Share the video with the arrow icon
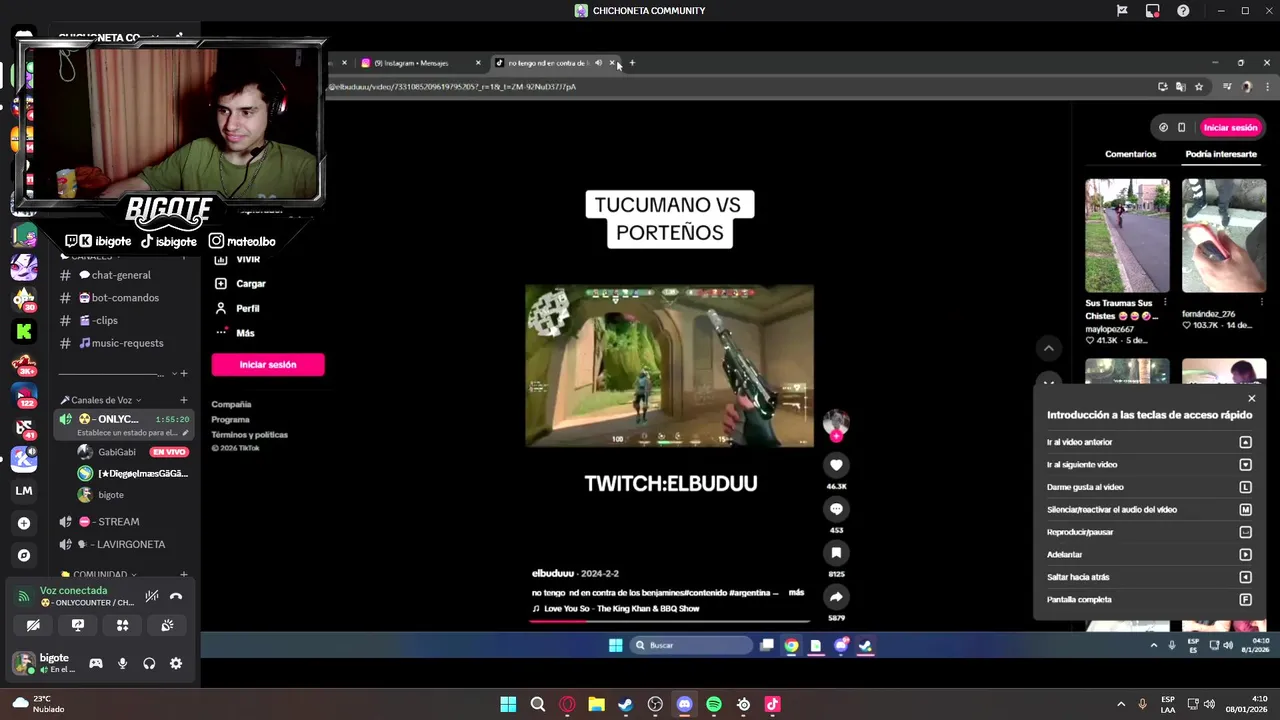The width and height of the screenshot is (1280, 720). 836,597
